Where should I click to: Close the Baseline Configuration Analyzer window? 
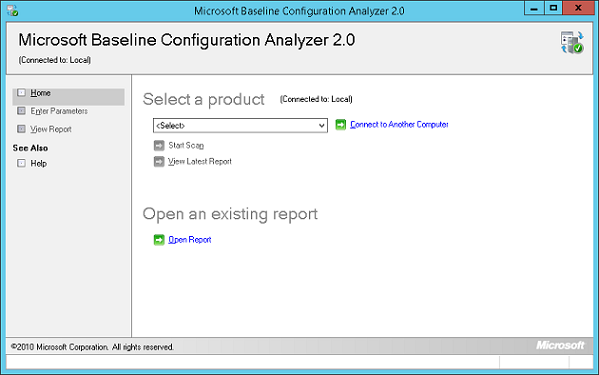coord(578,8)
